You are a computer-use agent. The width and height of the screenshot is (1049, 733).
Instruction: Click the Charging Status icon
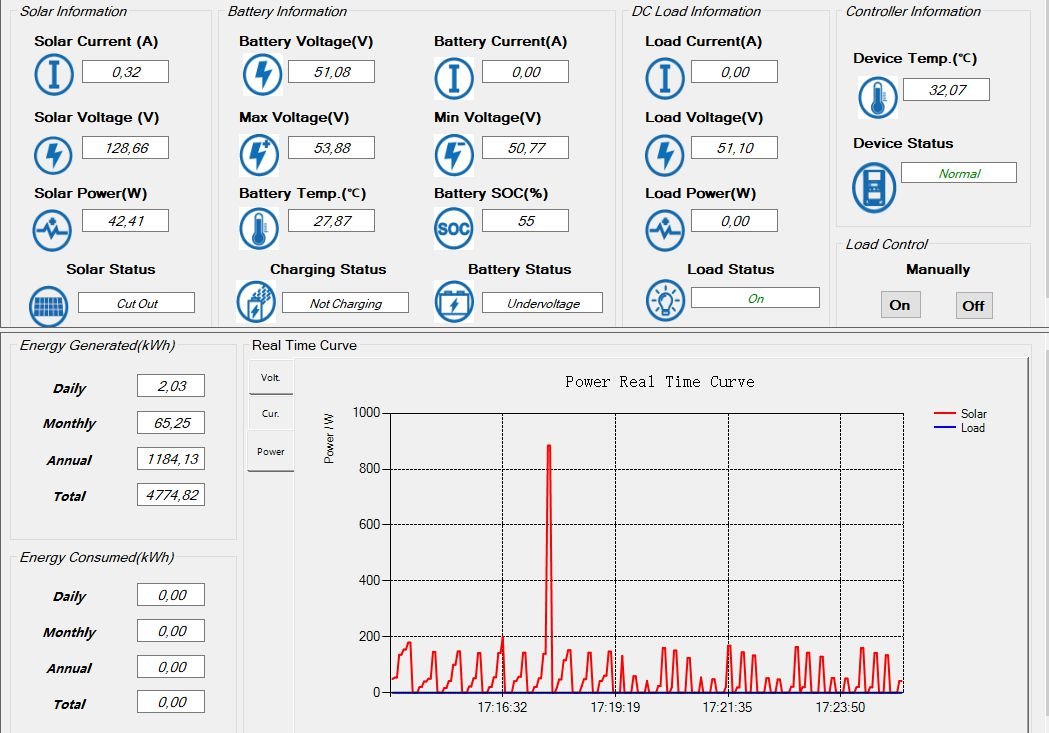click(x=256, y=301)
